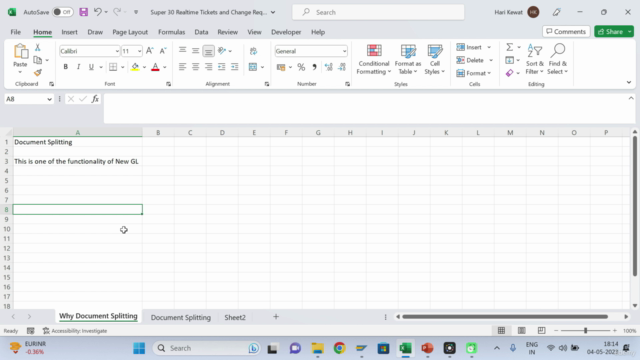Click Accessibility: Investigate in status bar
Image resolution: width=640 pixels, height=360 pixels.
(x=75, y=331)
